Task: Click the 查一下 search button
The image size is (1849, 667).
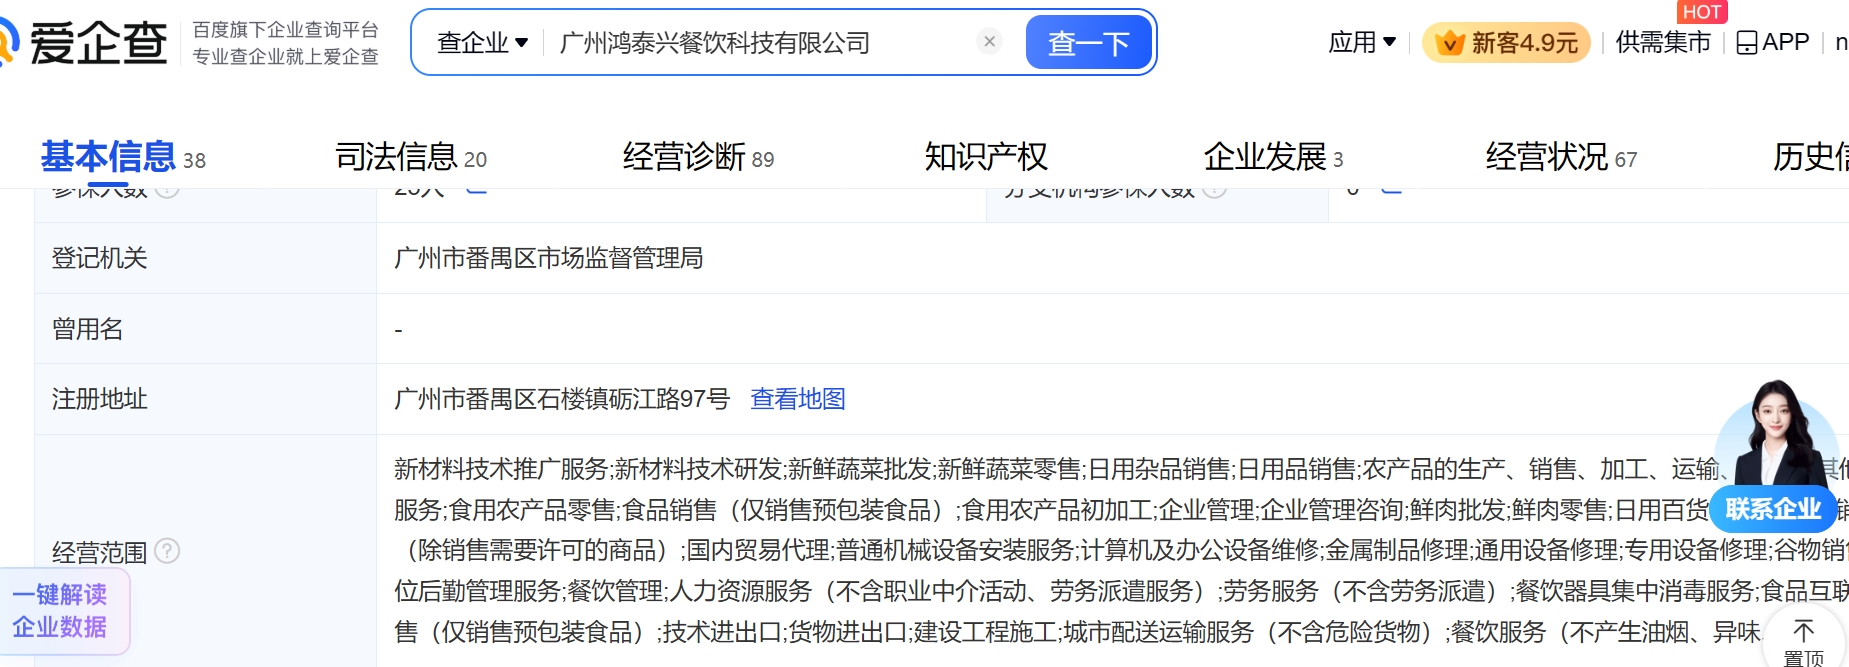Action: coord(1088,43)
